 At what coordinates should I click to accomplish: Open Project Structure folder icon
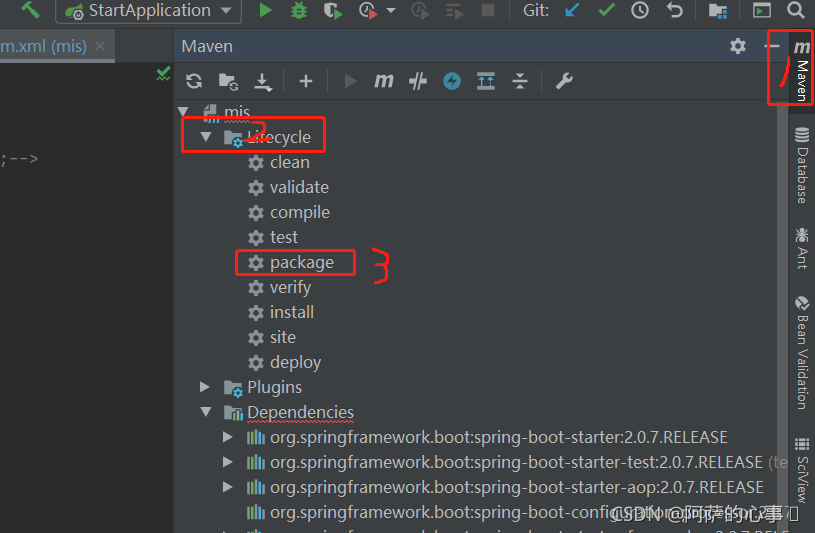[718, 10]
